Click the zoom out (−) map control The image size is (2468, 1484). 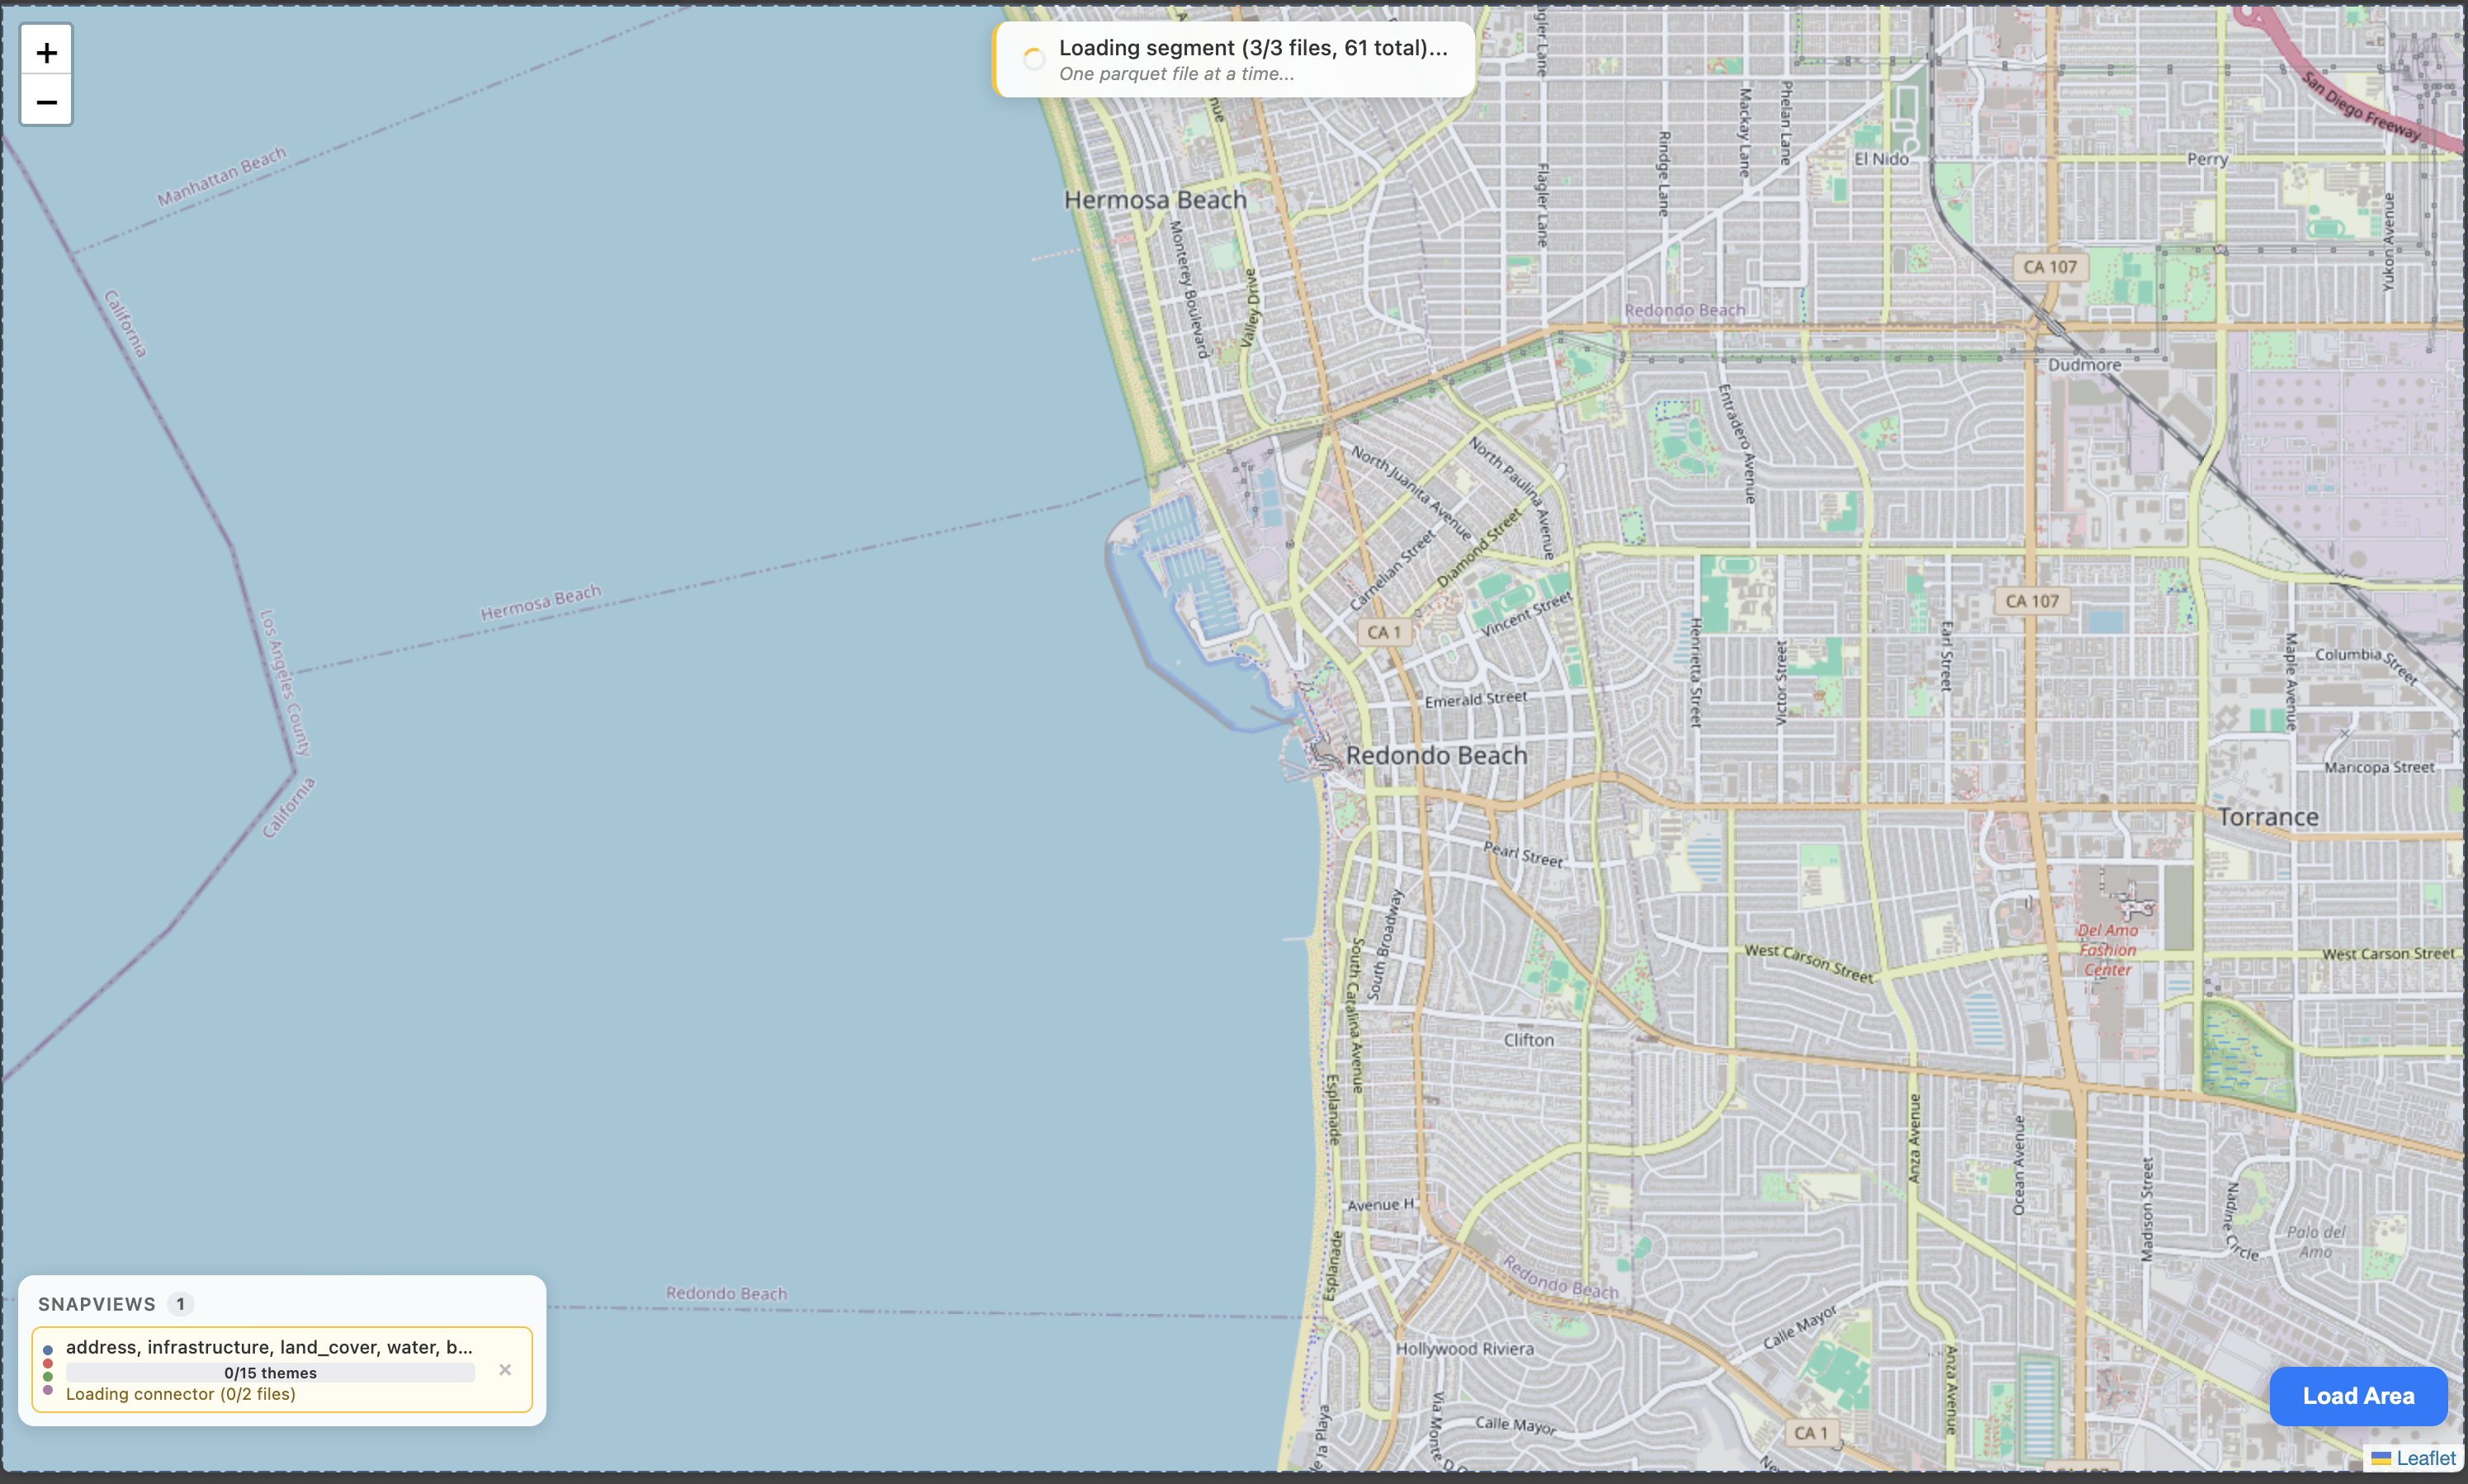(46, 100)
